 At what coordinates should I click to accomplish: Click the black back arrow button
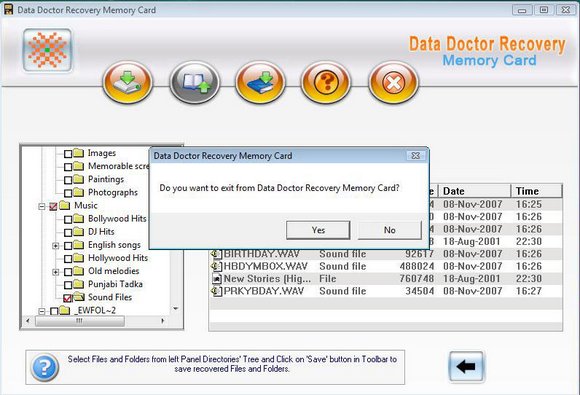(x=466, y=367)
